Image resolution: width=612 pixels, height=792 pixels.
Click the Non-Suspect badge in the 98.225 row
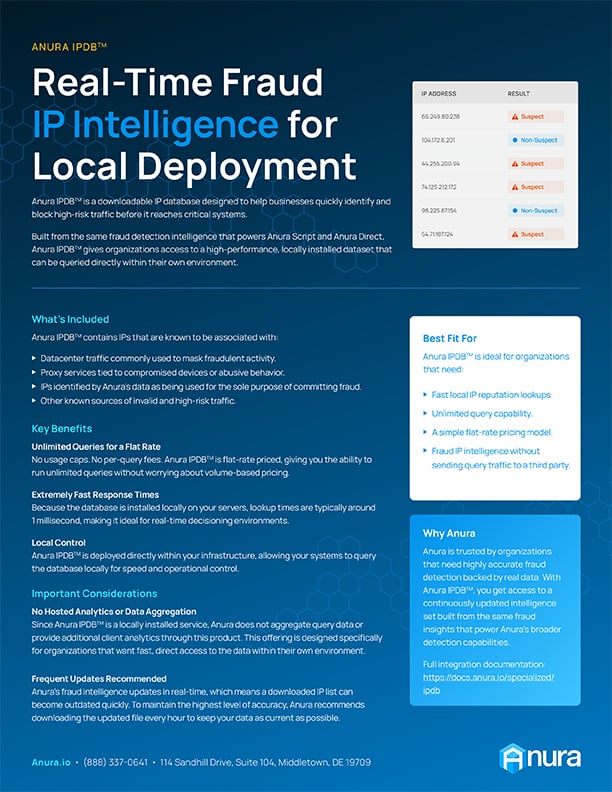point(536,211)
